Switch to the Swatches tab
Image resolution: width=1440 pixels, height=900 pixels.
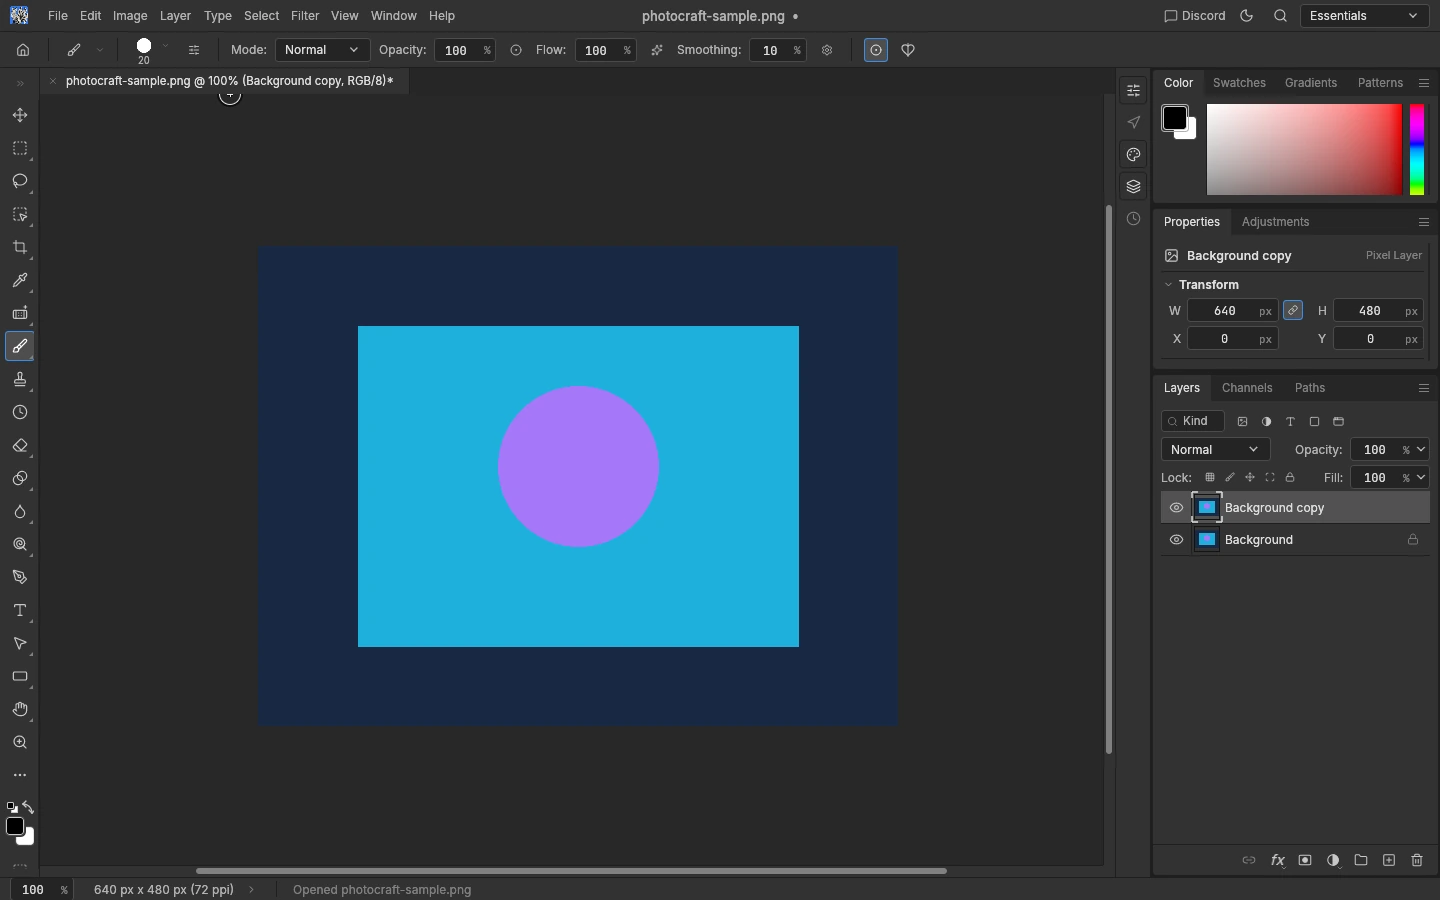click(1239, 83)
